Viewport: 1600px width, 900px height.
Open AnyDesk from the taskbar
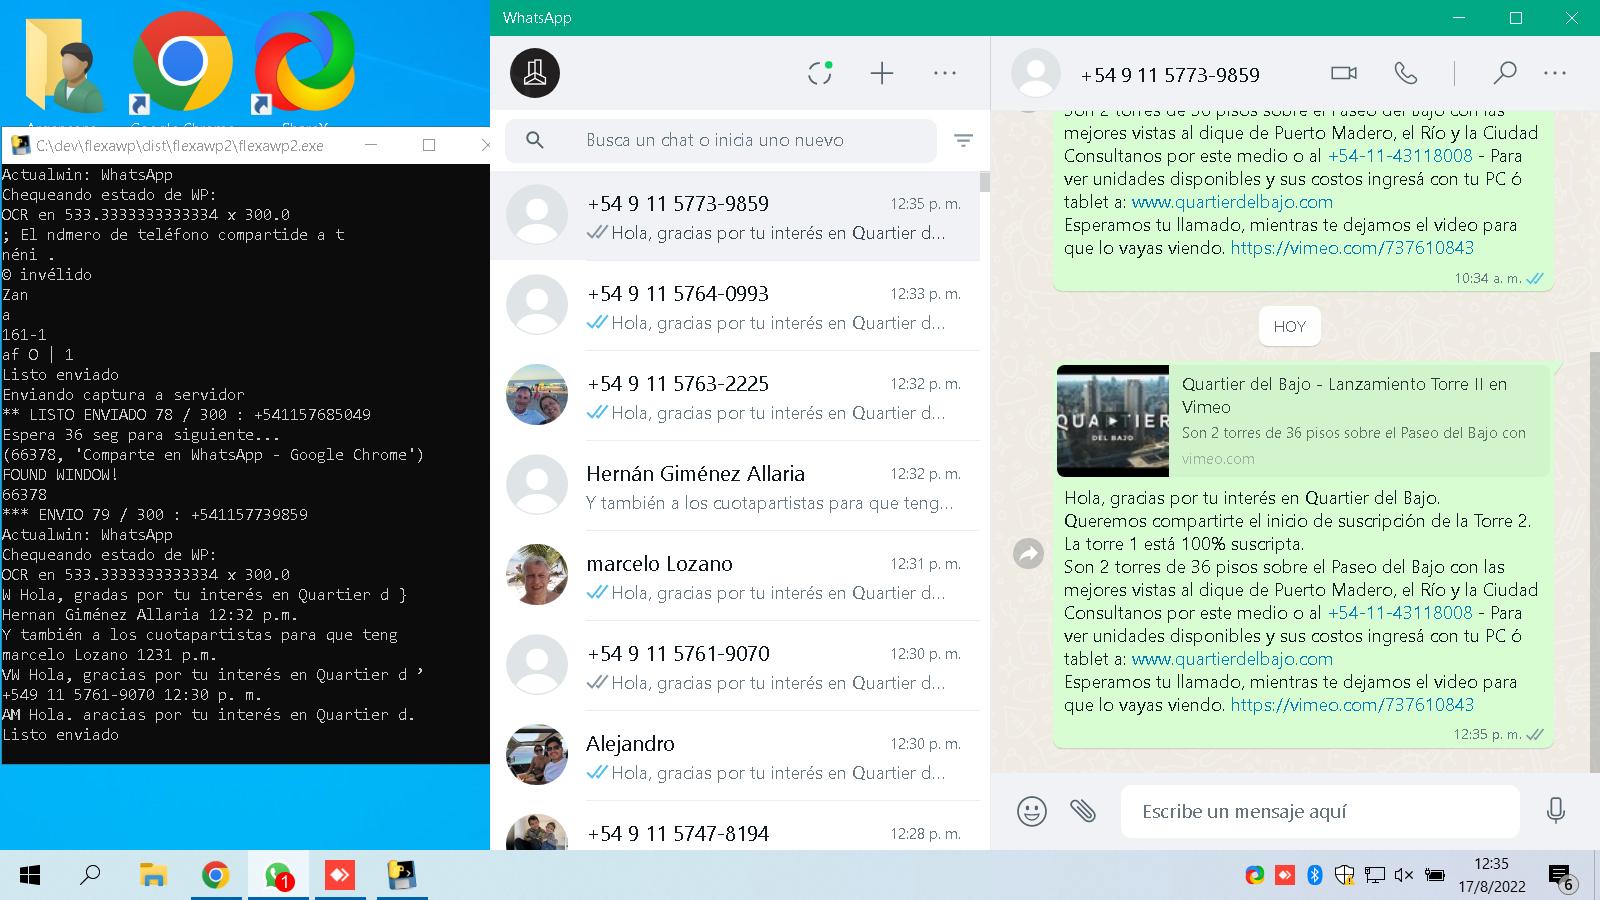[x=340, y=876]
